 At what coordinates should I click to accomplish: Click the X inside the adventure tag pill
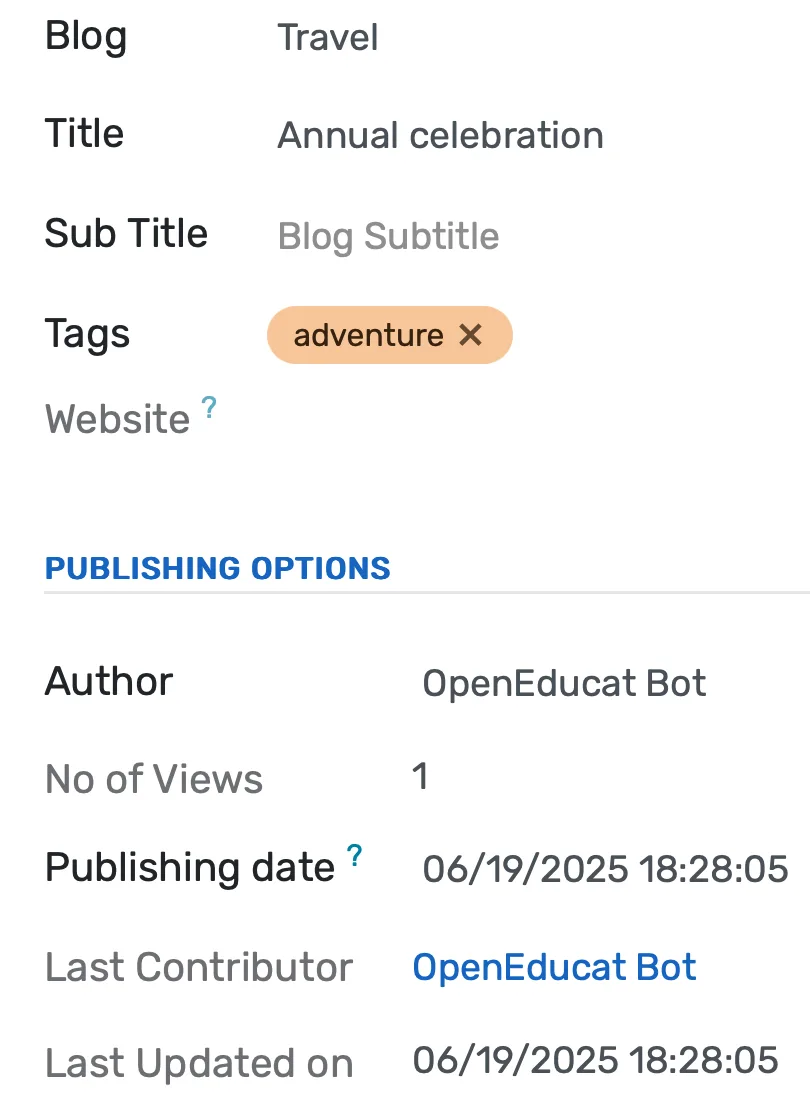470,336
